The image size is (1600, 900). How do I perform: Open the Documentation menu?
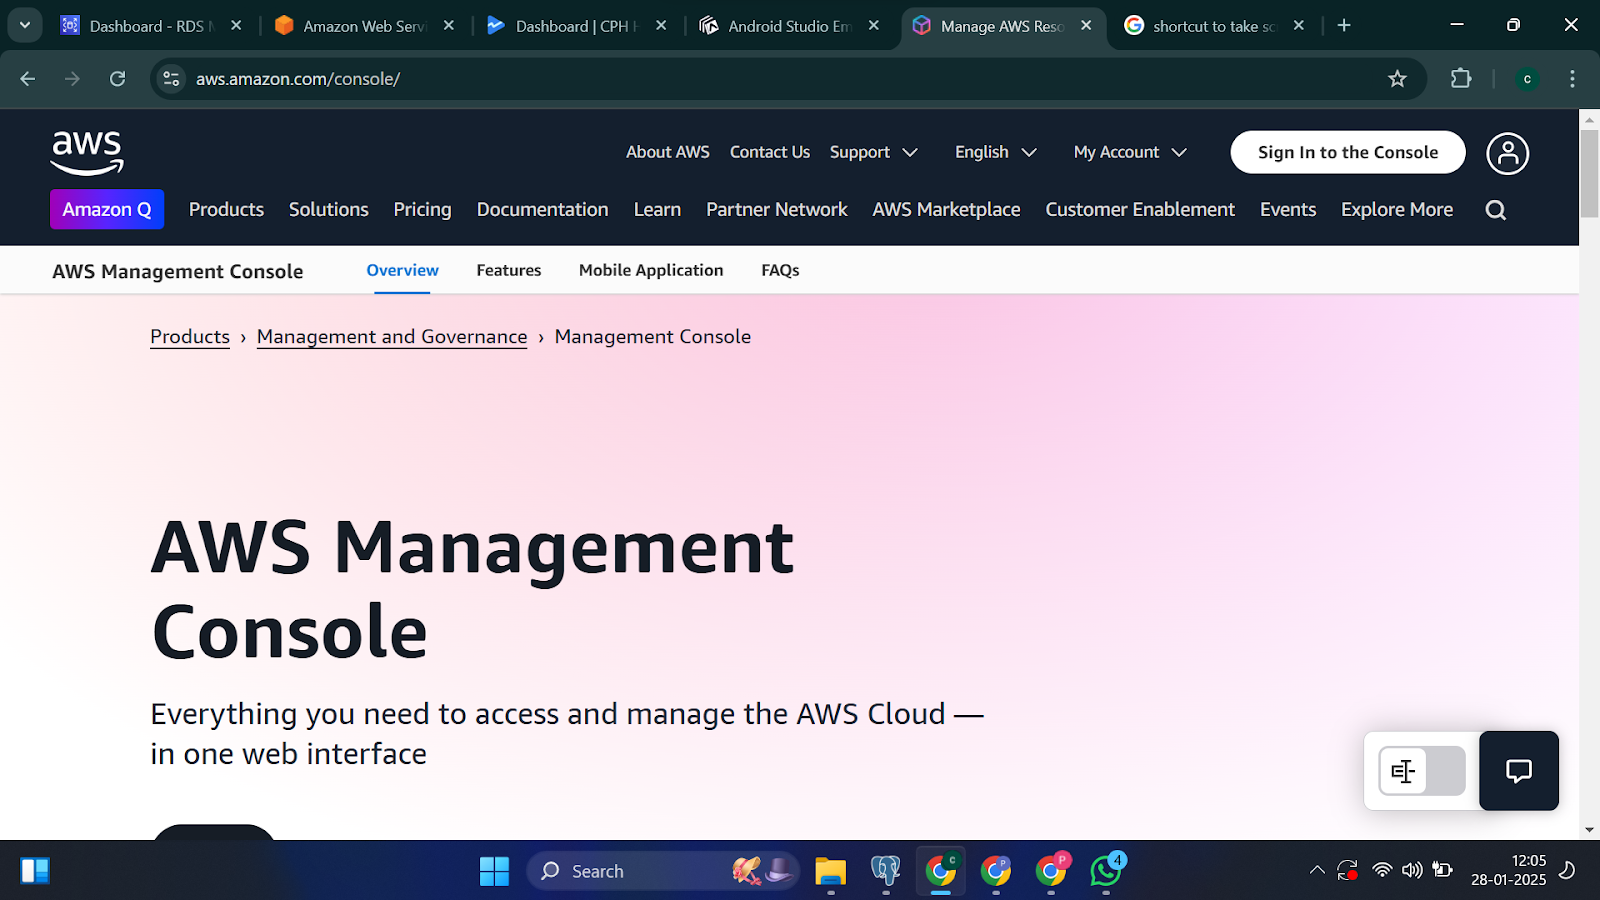[x=542, y=209]
